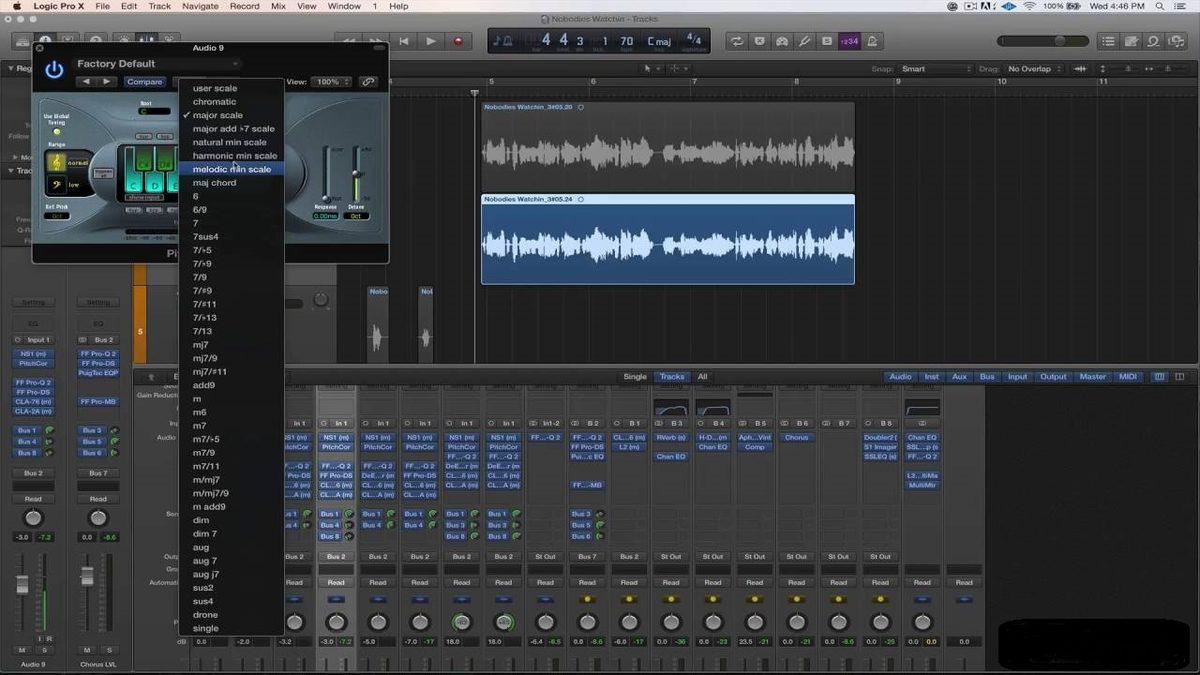Screen dimensions: 1200x675
Task: Solo the Chorus LVL channel strip
Action: pos(109,650)
